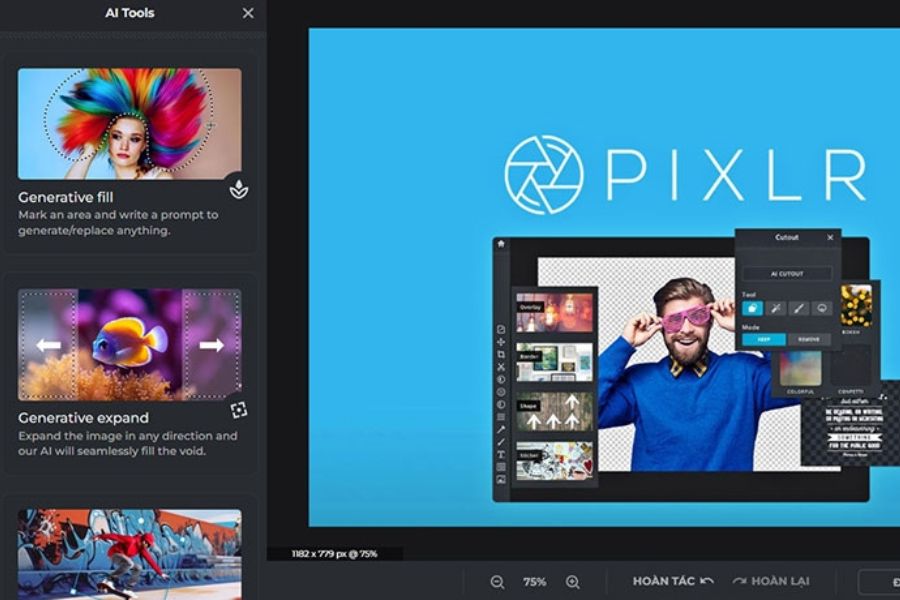
Task: Close the AI Tools panel
Action: [248, 13]
